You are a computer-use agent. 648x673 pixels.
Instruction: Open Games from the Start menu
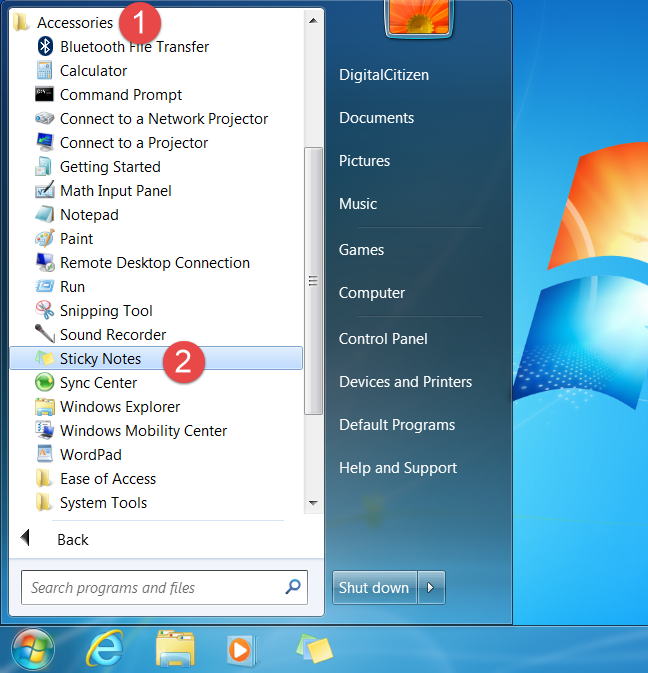(361, 250)
